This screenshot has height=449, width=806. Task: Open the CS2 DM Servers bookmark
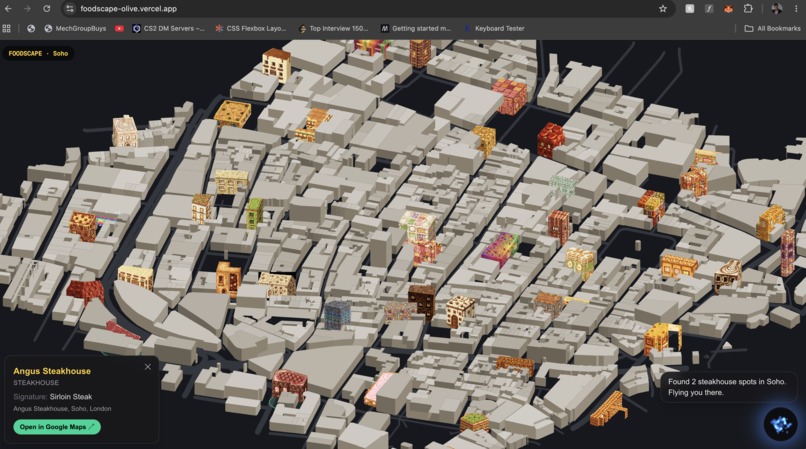(x=168, y=29)
